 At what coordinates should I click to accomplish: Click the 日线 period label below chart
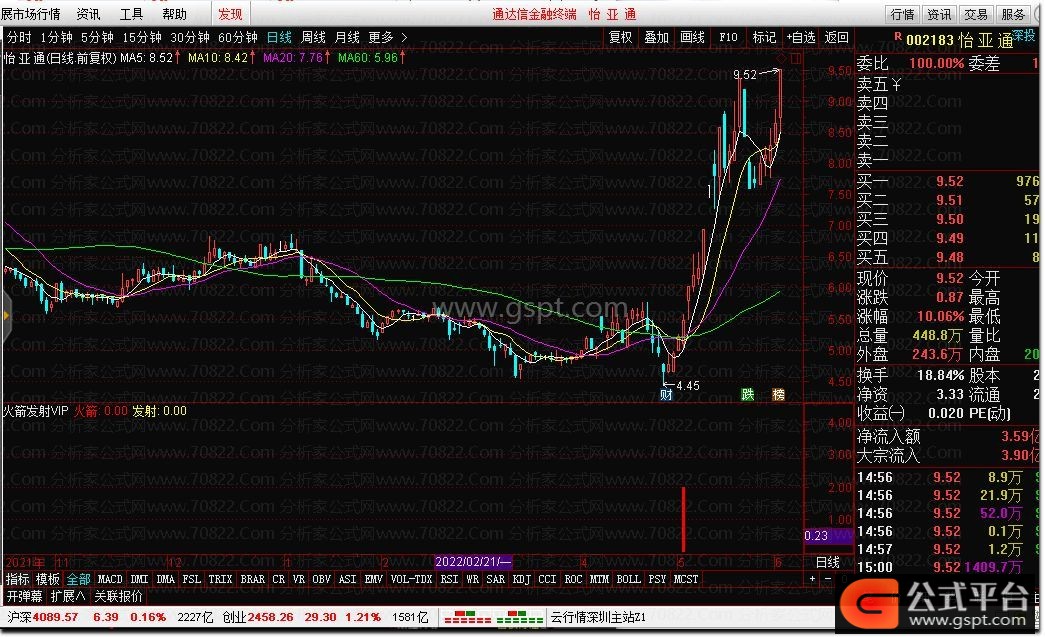pyautogui.click(x=828, y=562)
